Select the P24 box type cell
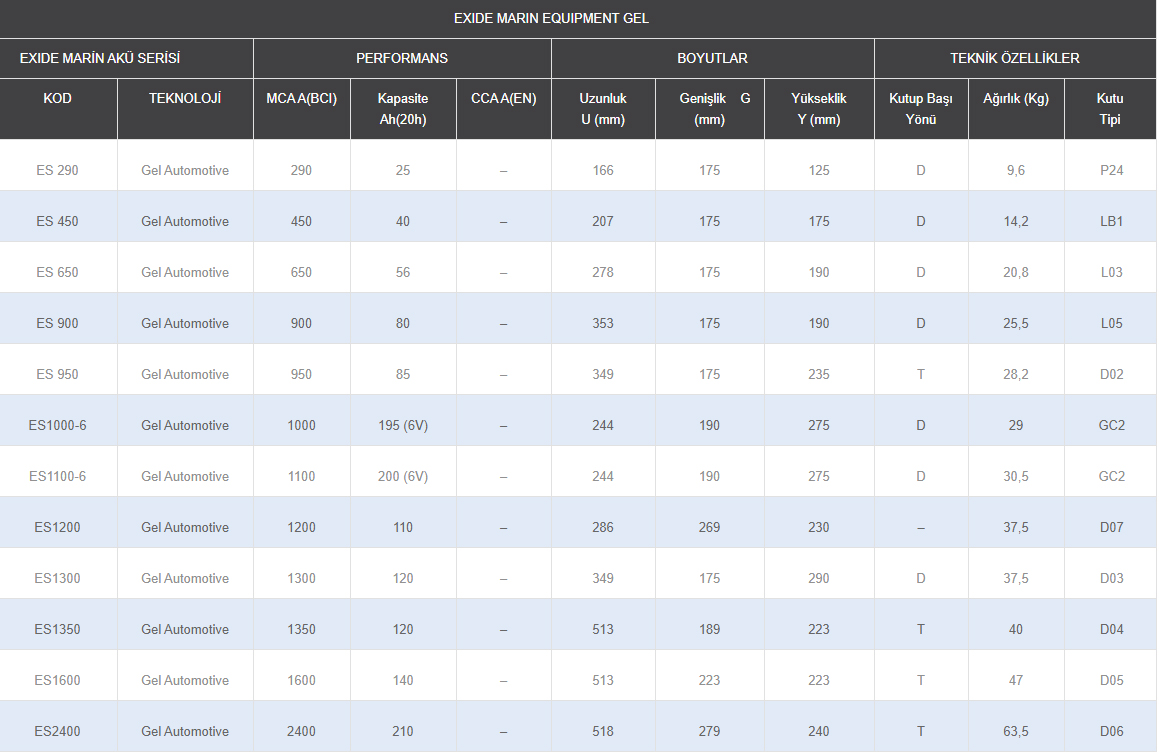1159x755 pixels. click(x=1112, y=170)
